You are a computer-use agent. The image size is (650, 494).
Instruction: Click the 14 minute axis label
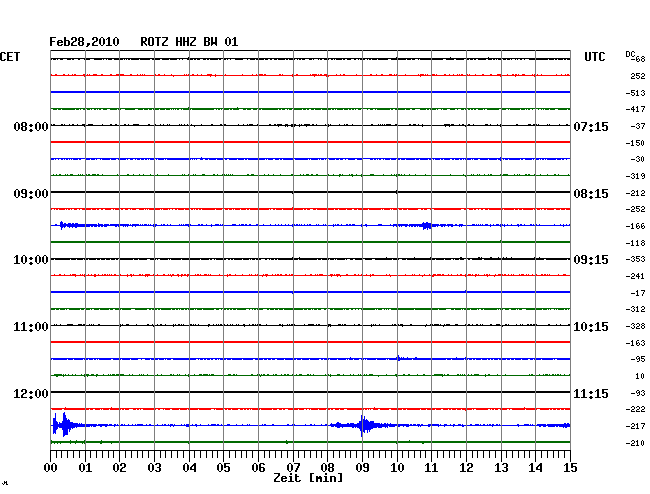click(x=535, y=468)
